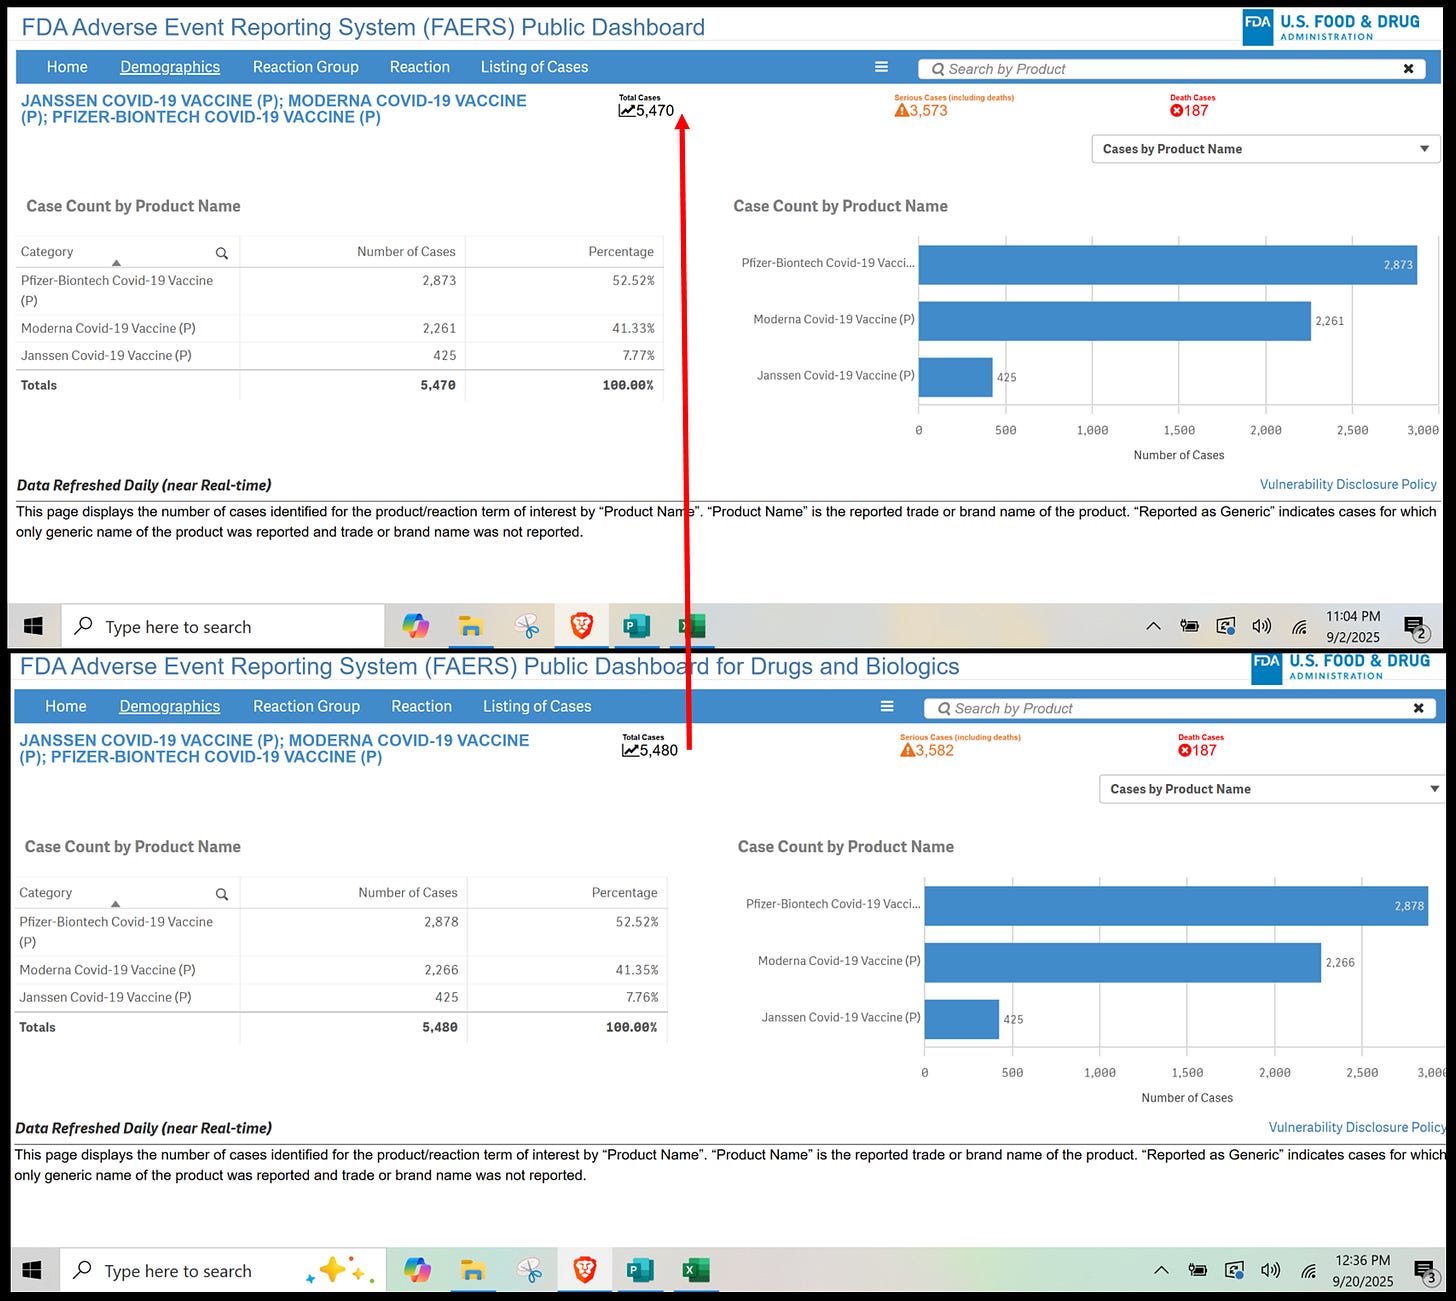Open Publisher in the upper taskbar

[636, 626]
